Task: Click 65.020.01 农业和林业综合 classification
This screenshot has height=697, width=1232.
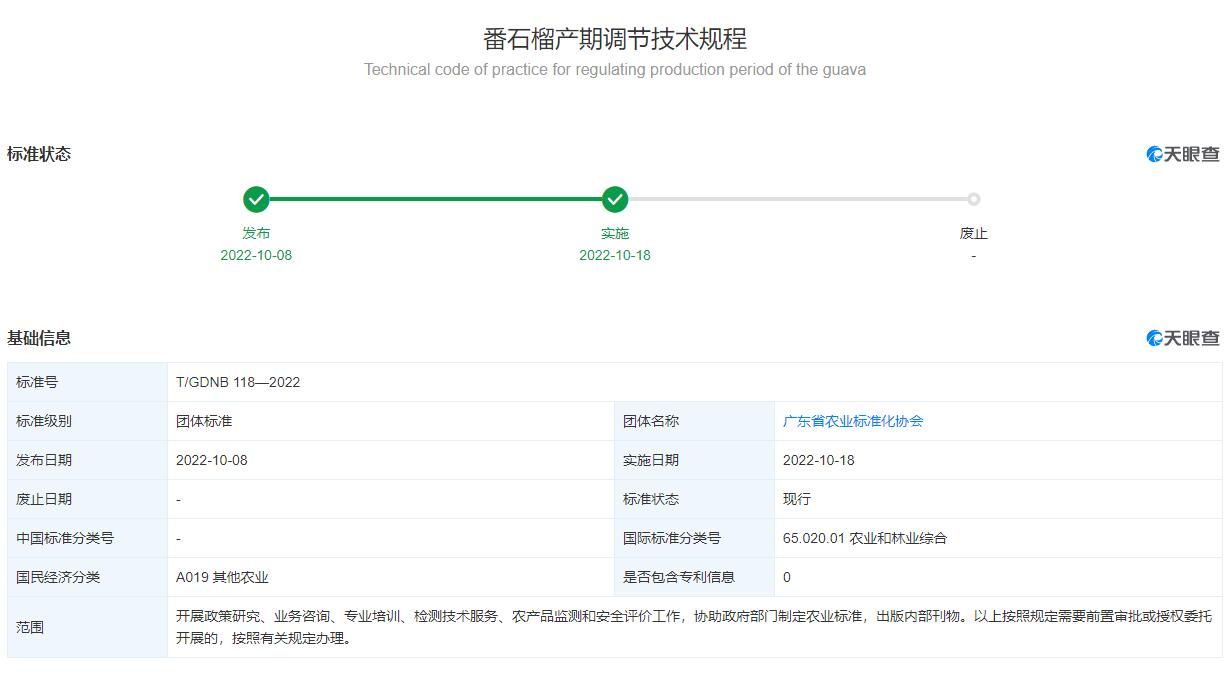Action: 865,538
